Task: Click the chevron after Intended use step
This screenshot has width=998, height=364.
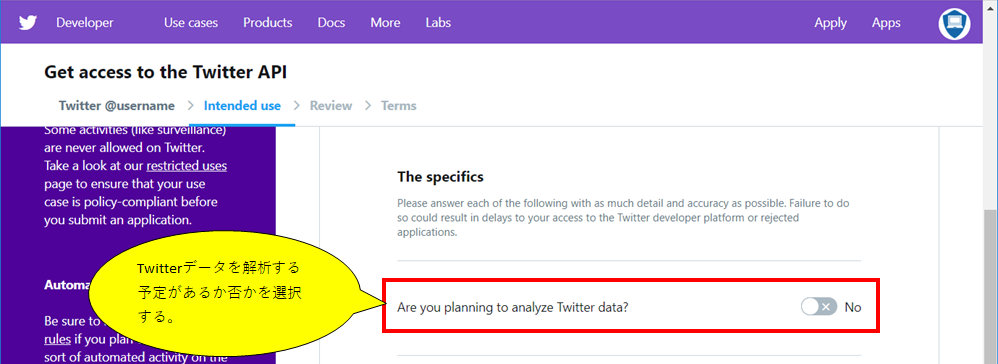Action: point(296,106)
